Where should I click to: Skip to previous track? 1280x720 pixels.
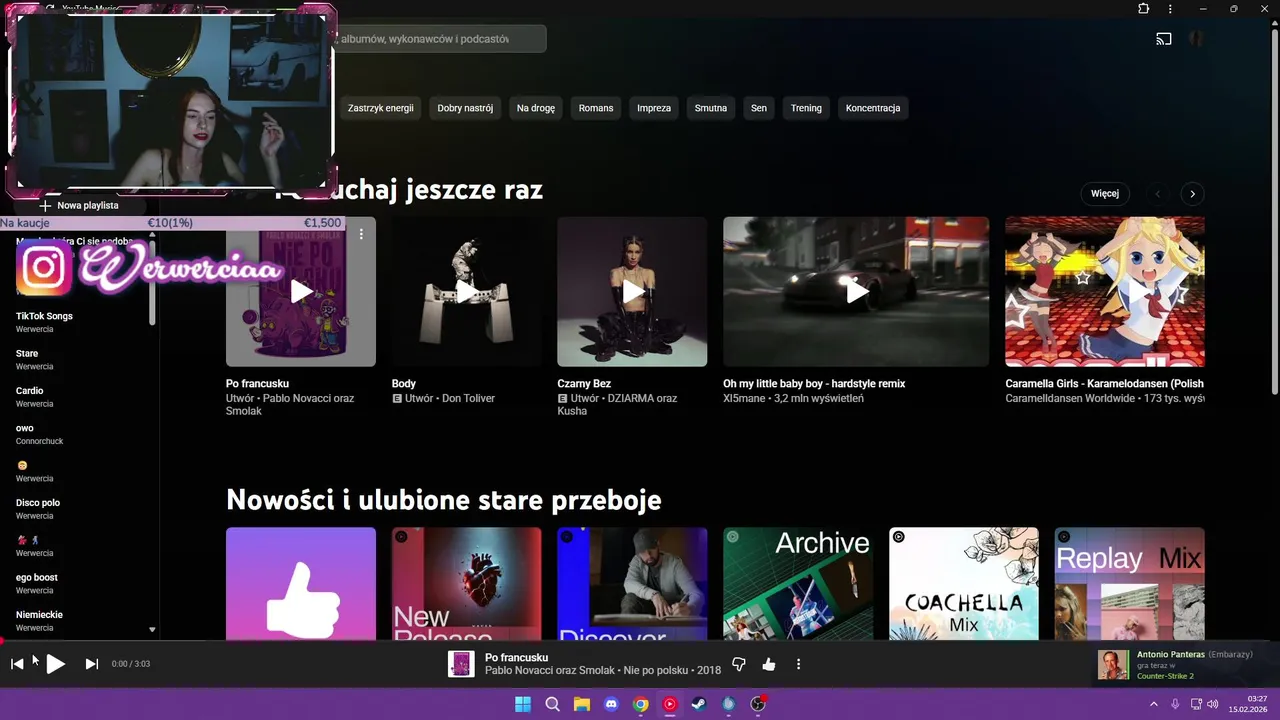pyautogui.click(x=17, y=664)
